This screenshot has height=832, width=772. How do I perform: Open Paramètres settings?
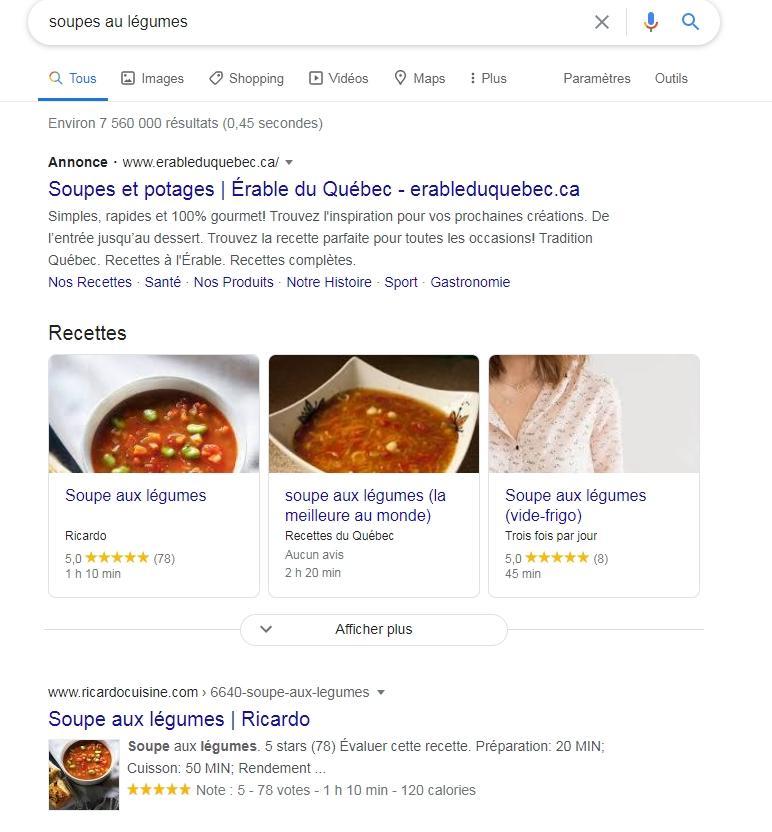click(597, 79)
